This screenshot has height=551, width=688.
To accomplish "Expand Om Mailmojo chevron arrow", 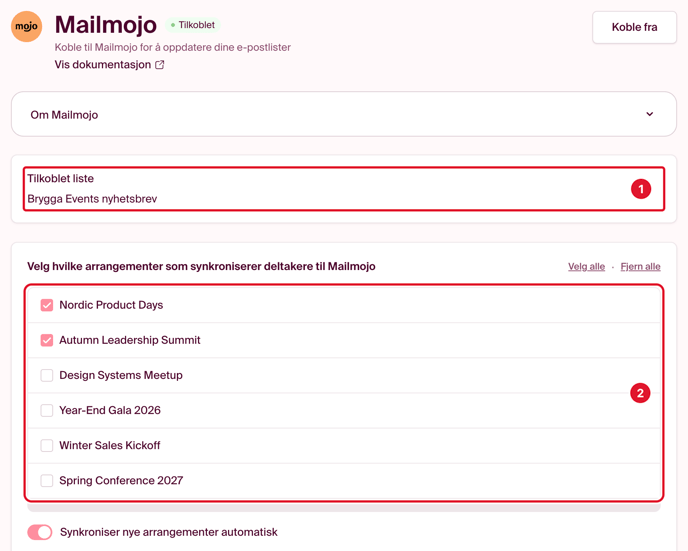I will 649,114.
